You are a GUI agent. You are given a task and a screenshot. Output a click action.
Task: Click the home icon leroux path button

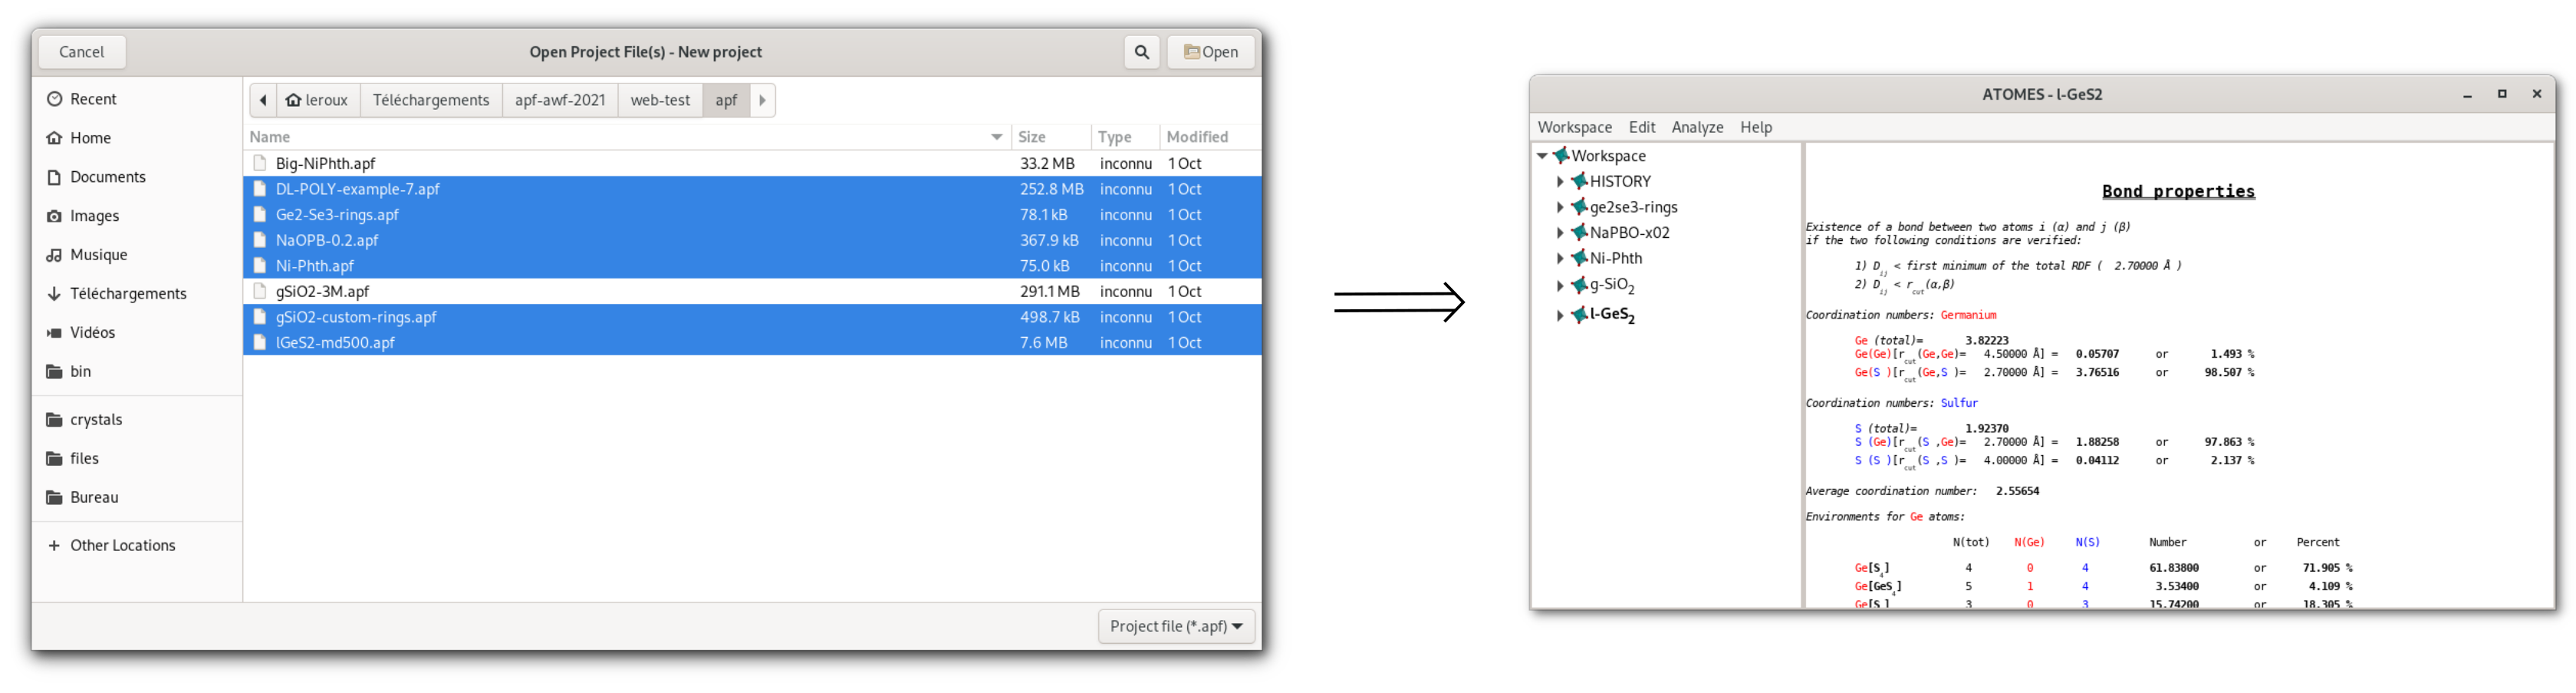point(317,100)
